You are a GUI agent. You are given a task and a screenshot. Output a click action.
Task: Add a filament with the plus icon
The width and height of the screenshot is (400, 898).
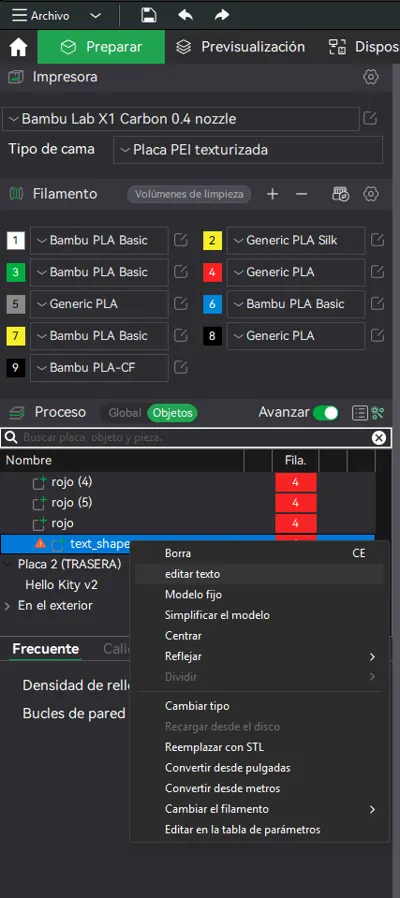coord(272,194)
